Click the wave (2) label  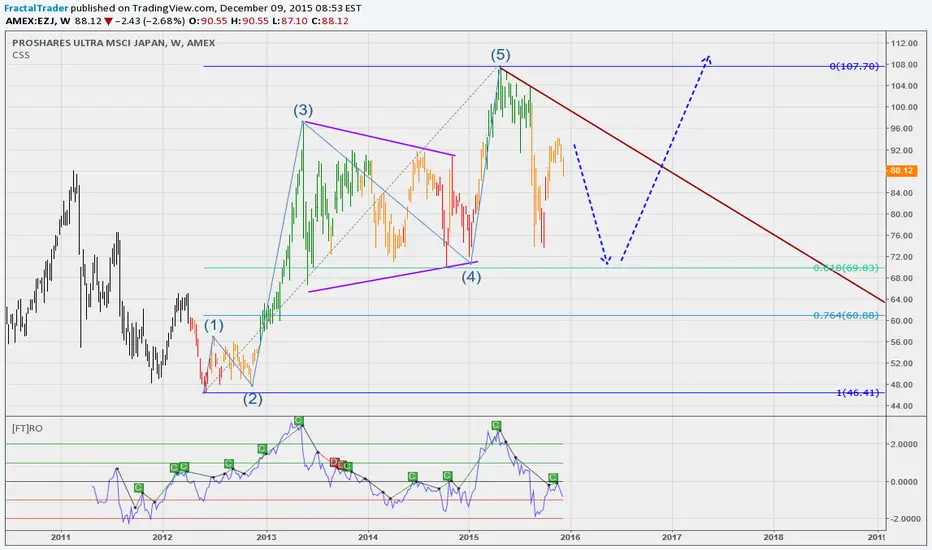tap(253, 398)
